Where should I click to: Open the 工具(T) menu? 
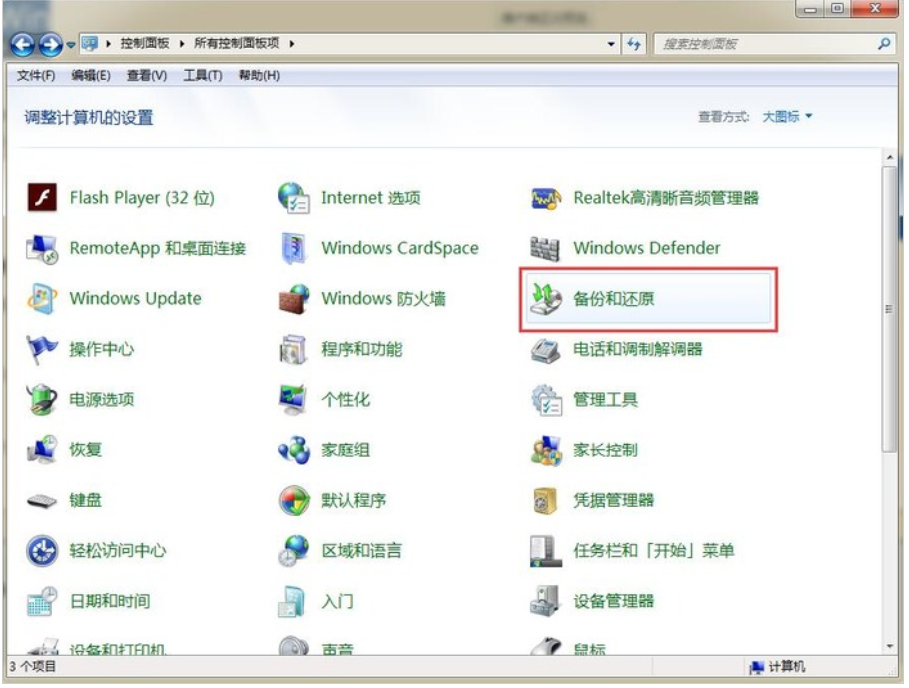[x=202, y=75]
